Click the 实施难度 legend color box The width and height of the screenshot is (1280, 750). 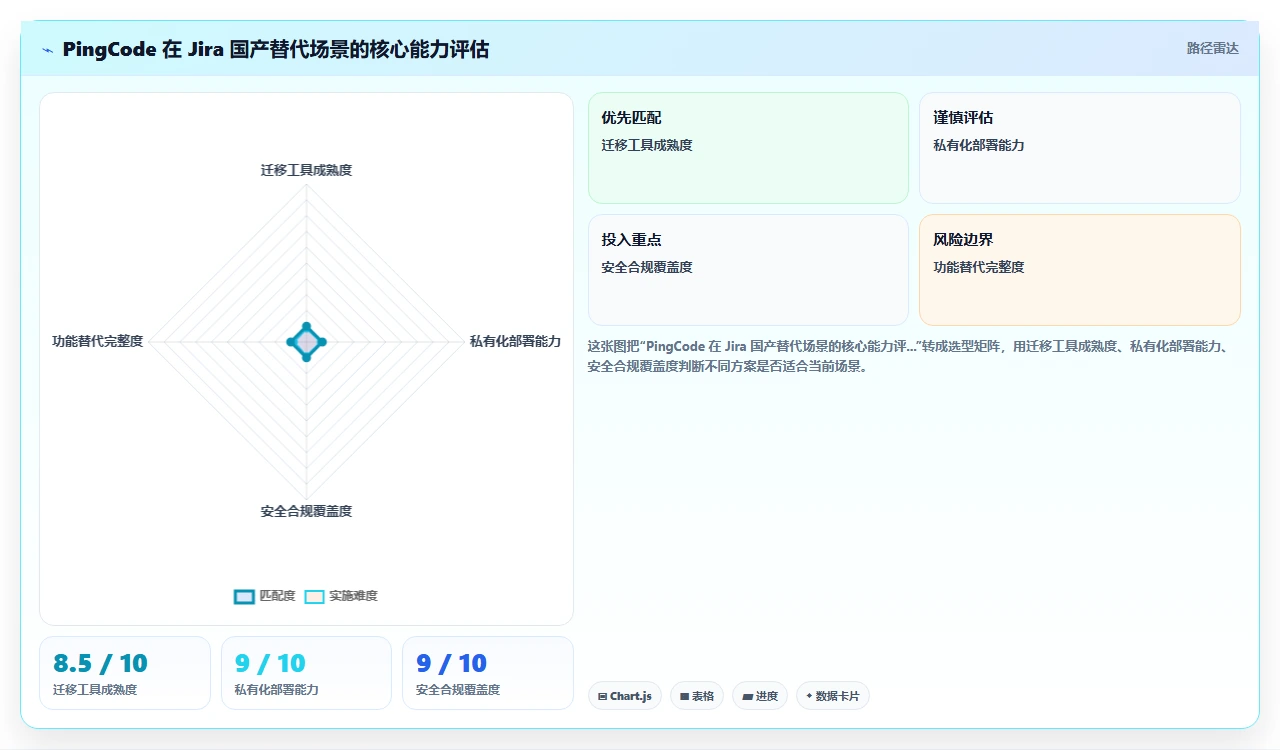[314, 597]
